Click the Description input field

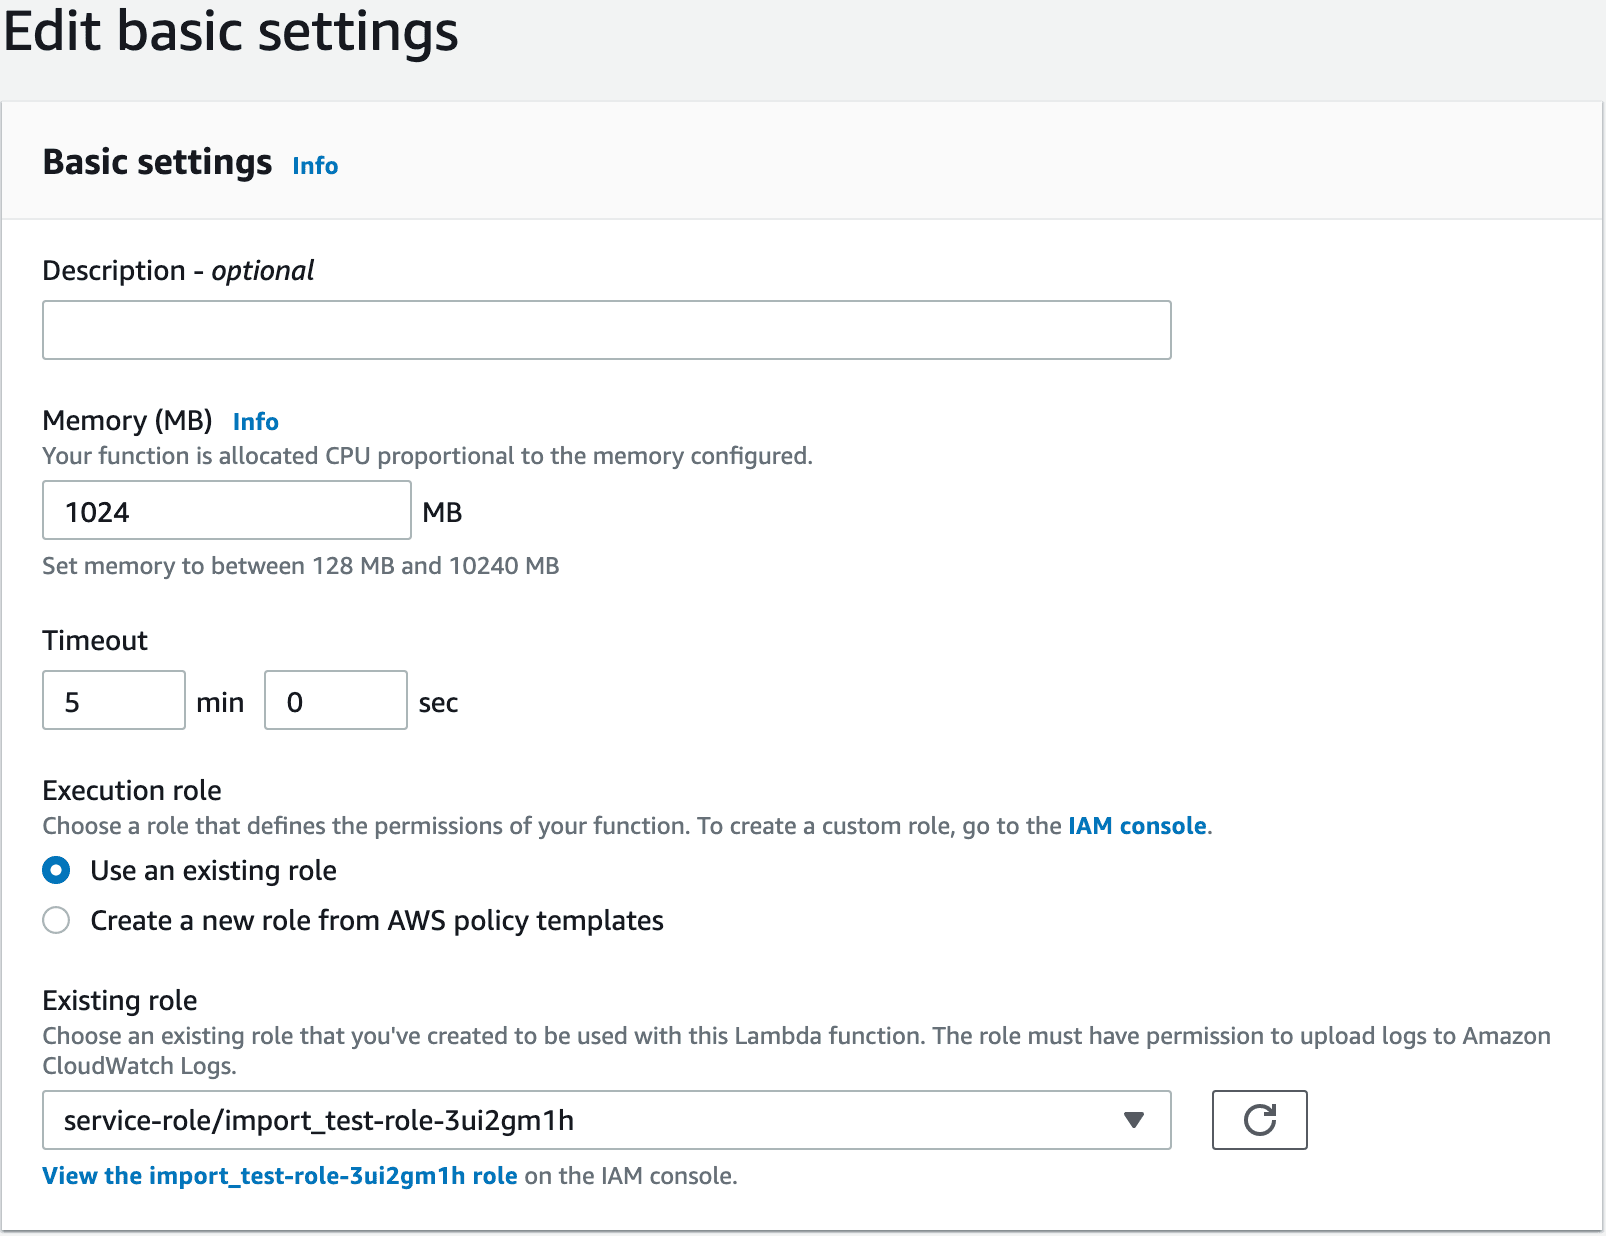[606, 329]
